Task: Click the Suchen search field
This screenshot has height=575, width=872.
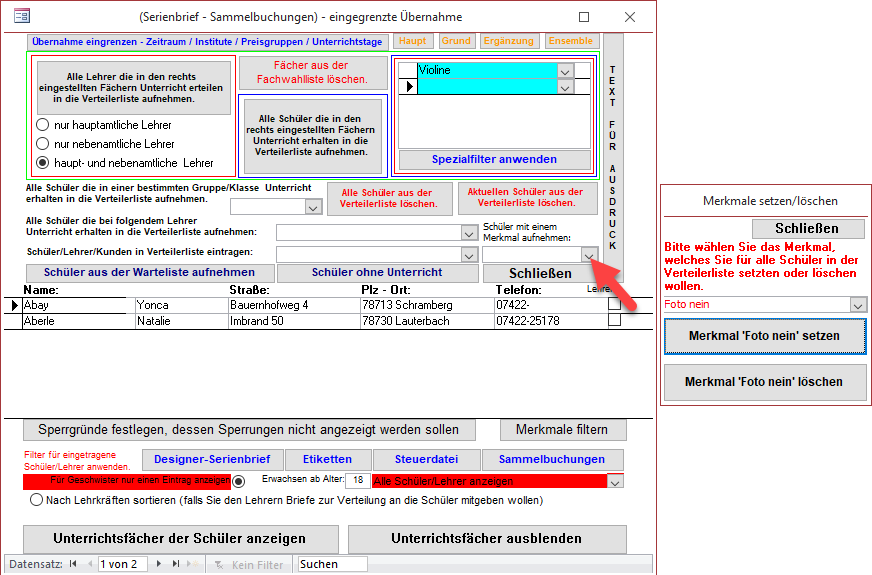Action: (x=332, y=565)
